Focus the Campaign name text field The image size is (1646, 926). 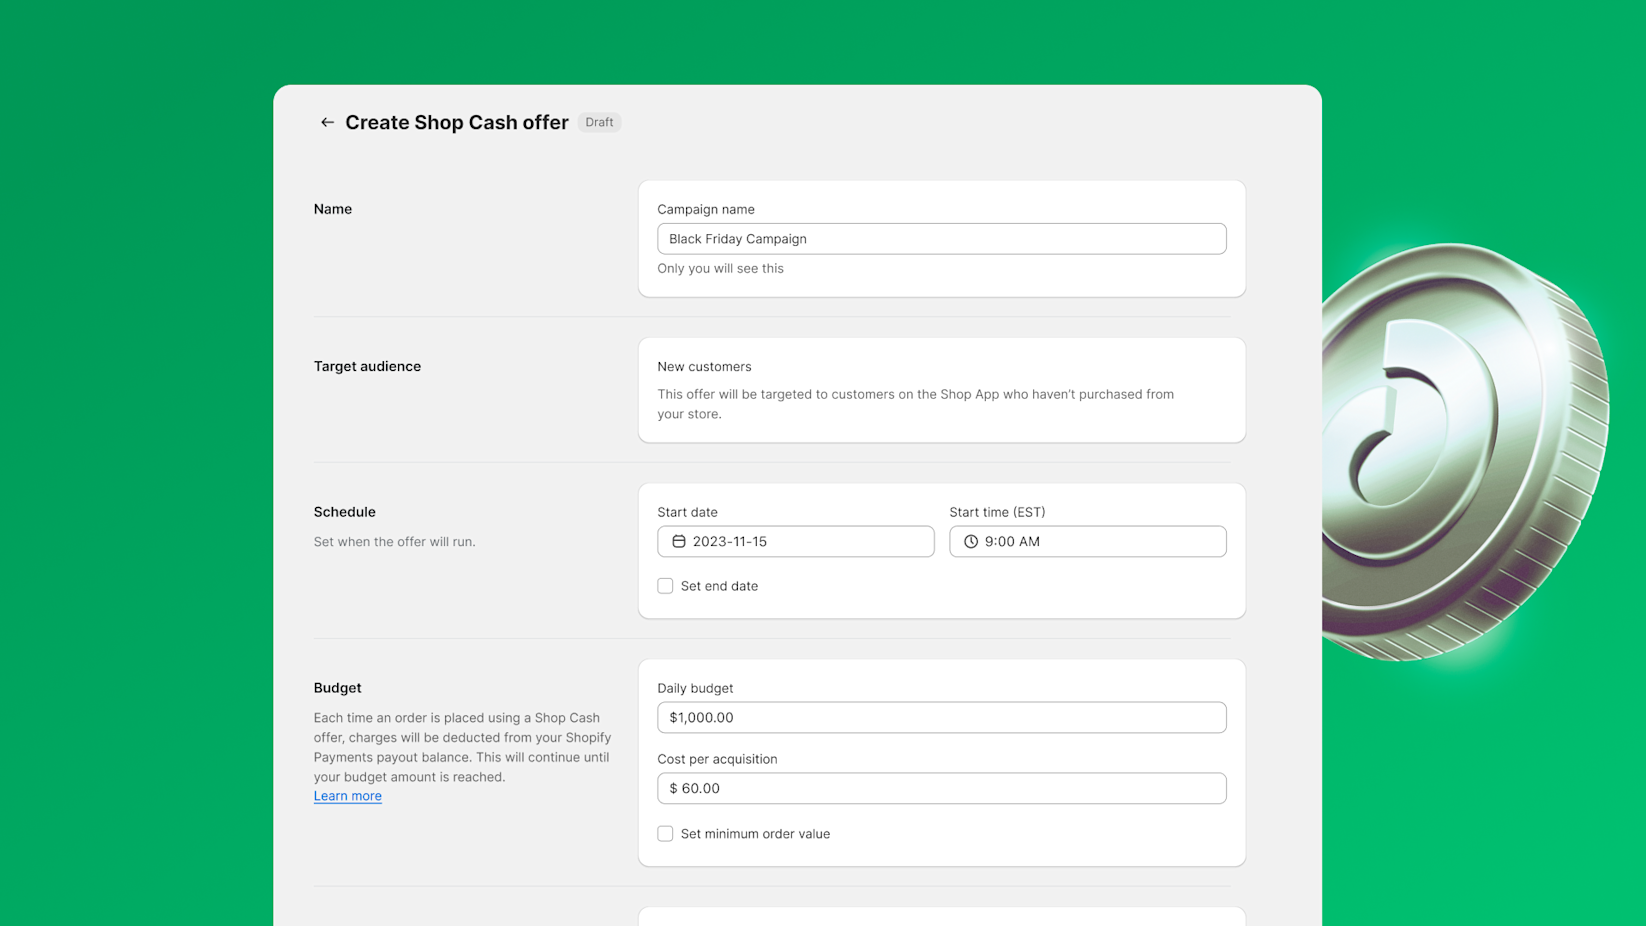coord(941,239)
